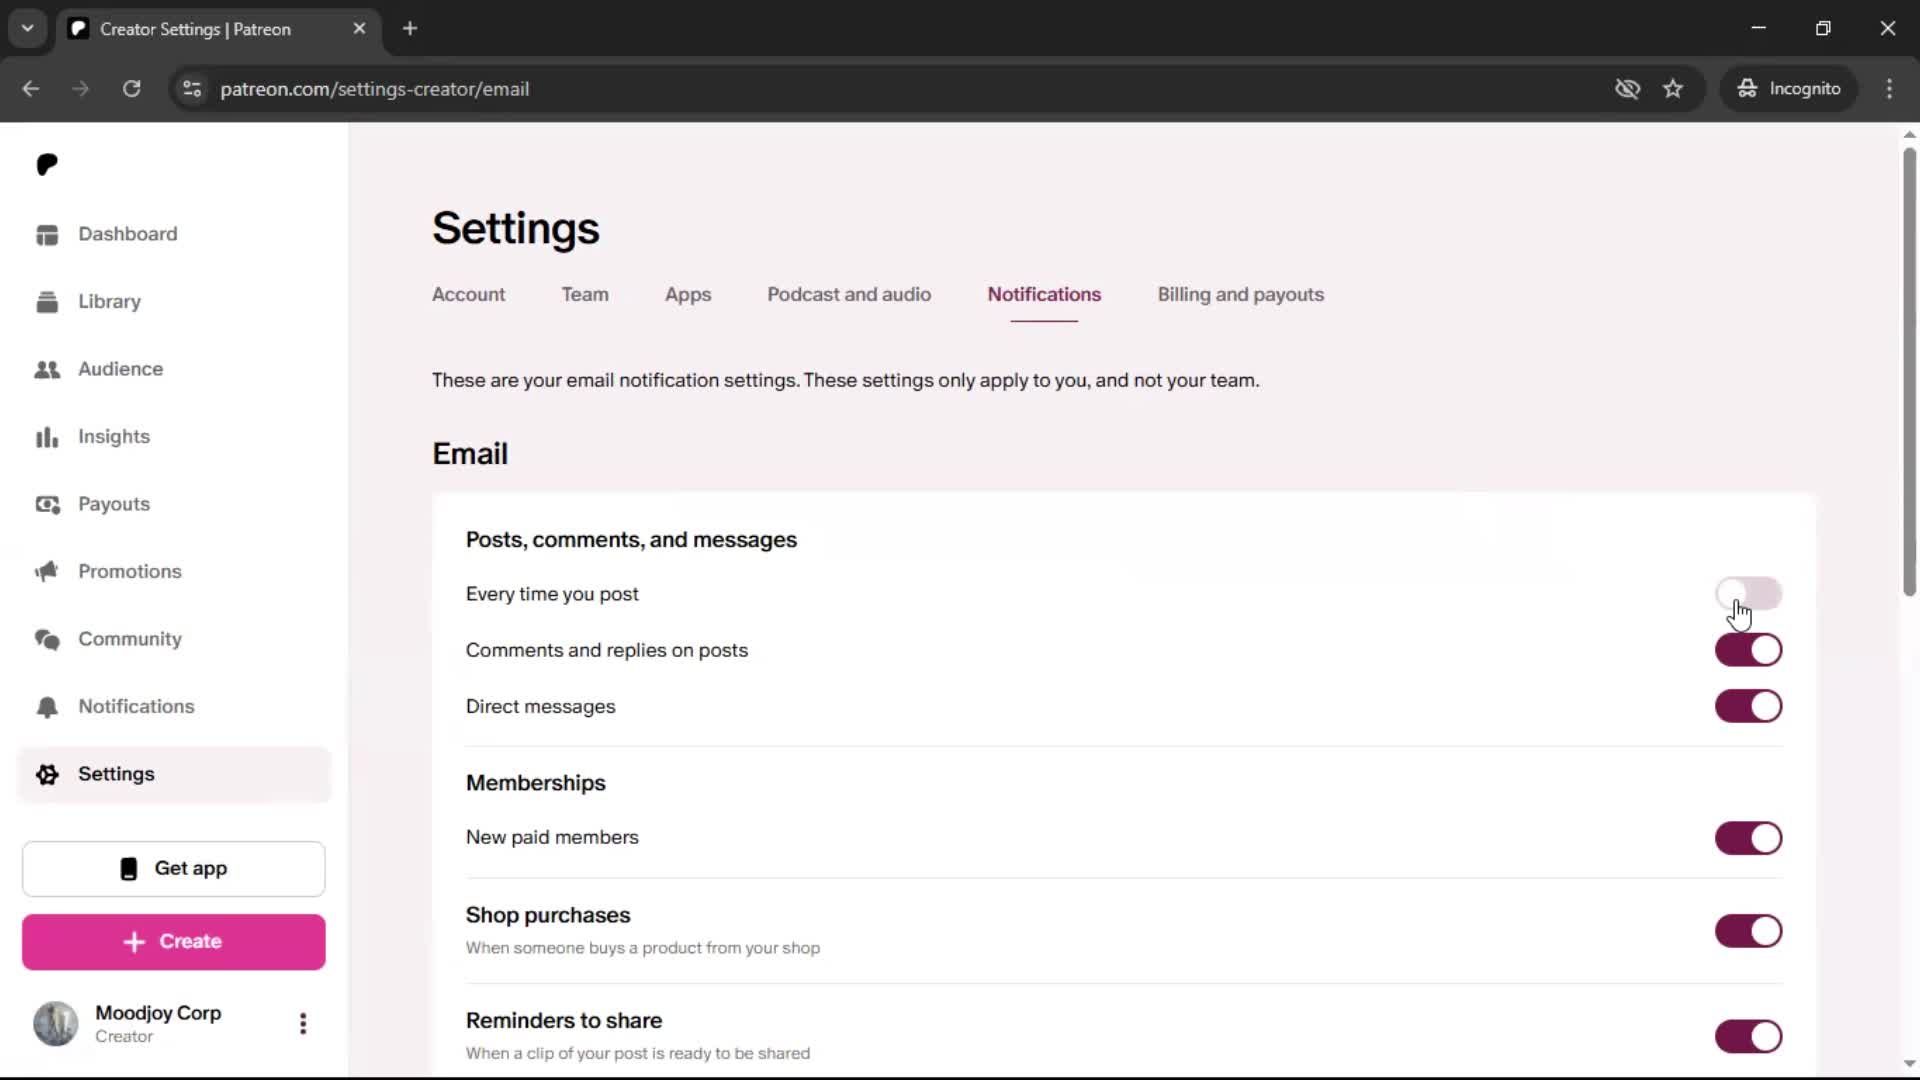Switch to the Account tab
The height and width of the screenshot is (1080, 1920).
click(x=468, y=295)
